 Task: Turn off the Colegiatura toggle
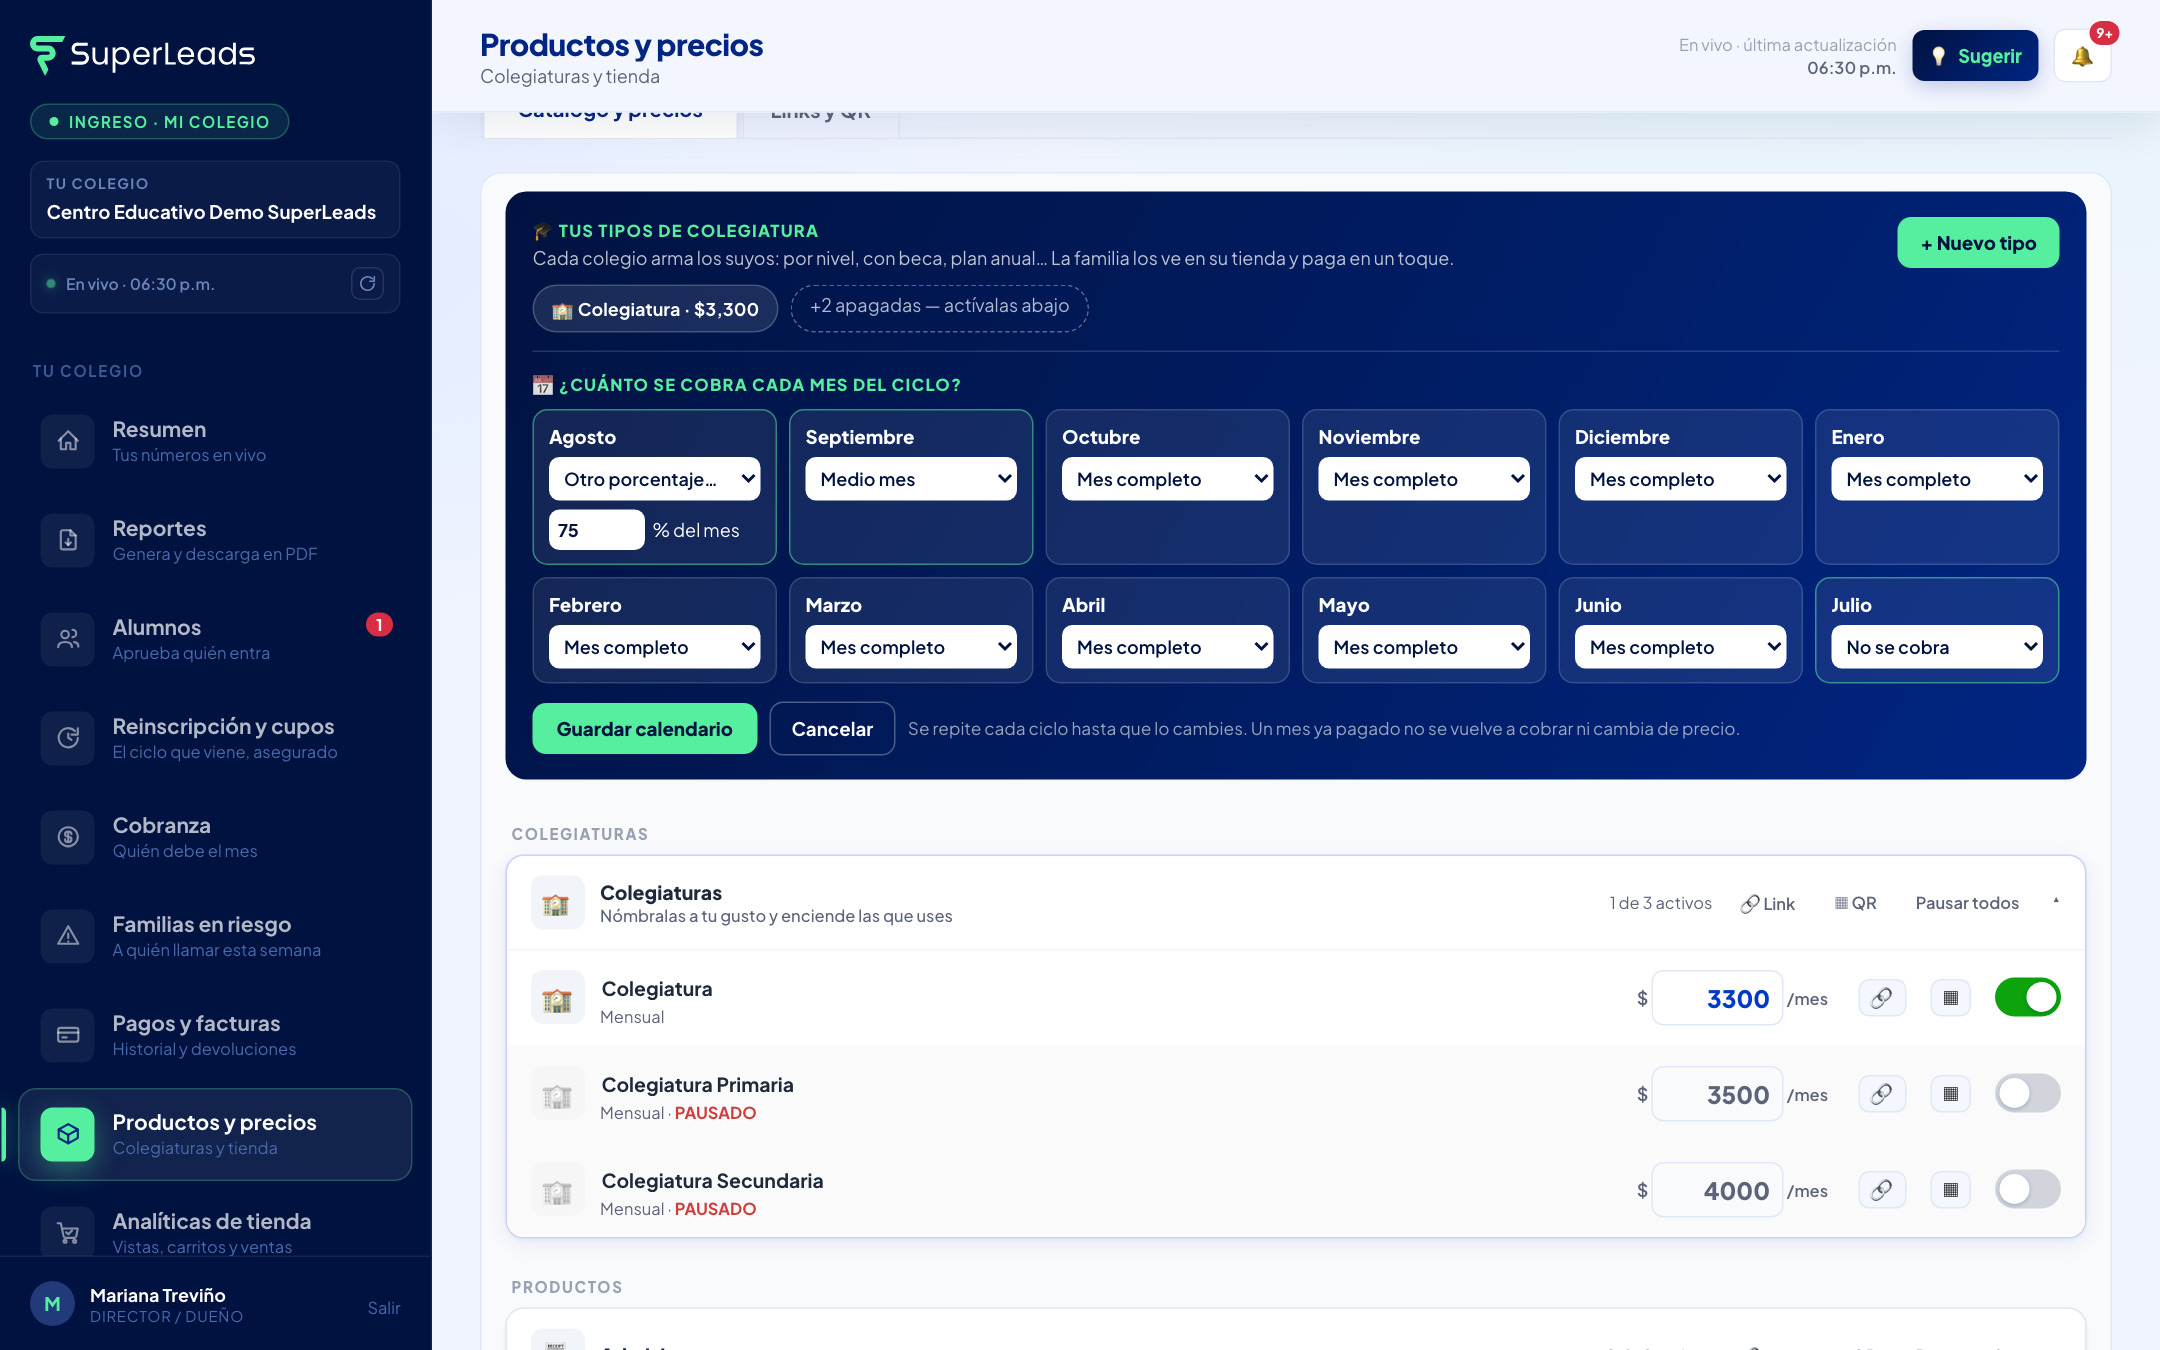pos(2027,997)
